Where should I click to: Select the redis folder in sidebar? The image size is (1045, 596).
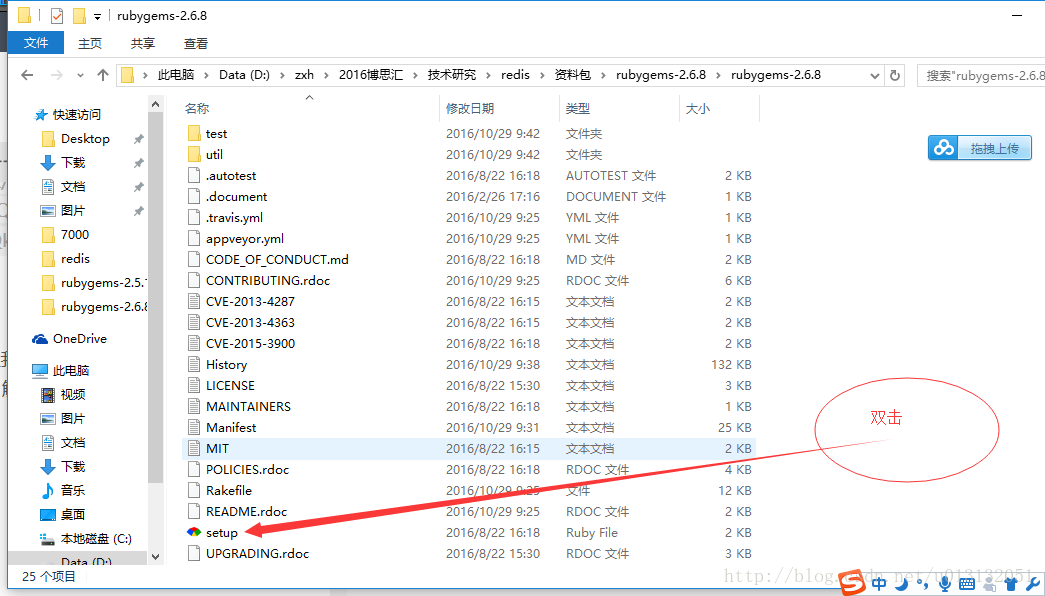coord(75,259)
